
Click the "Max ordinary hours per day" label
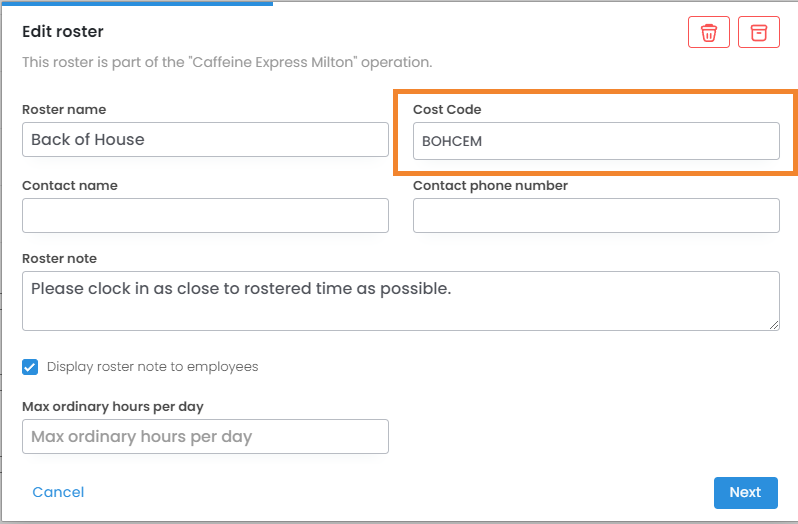click(x=113, y=406)
